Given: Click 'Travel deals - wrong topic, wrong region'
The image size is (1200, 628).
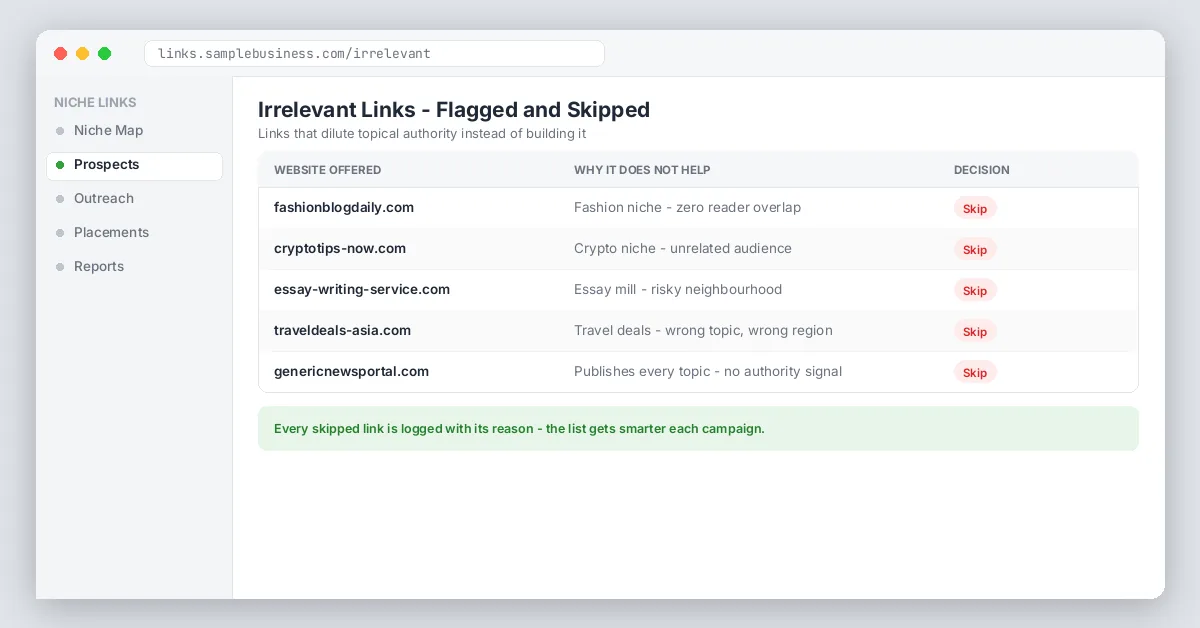Looking at the screenshot, I should click(x=703, y=331).
